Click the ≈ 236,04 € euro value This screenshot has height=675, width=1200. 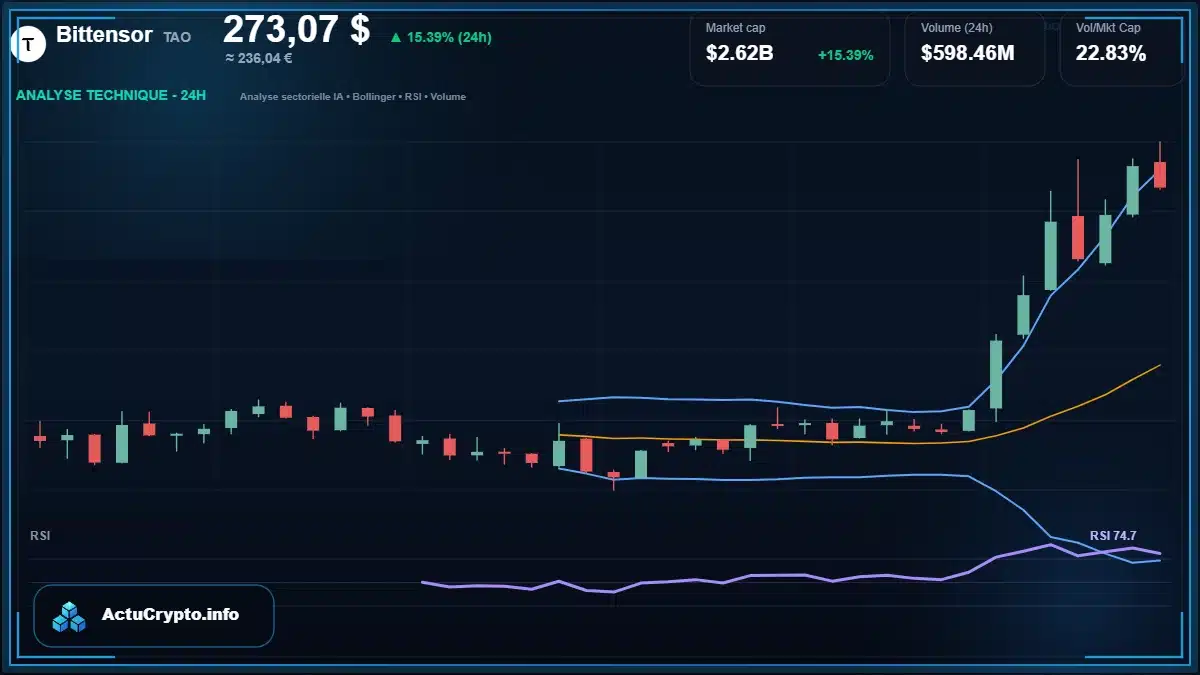(x=259, y=58)
